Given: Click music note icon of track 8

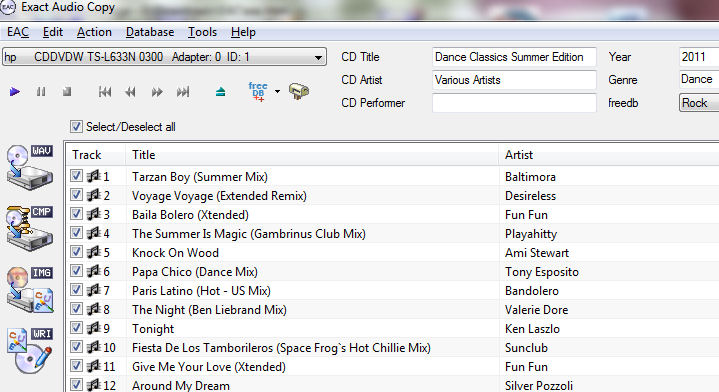Looking at the screenshot, I should click(94, 309).
